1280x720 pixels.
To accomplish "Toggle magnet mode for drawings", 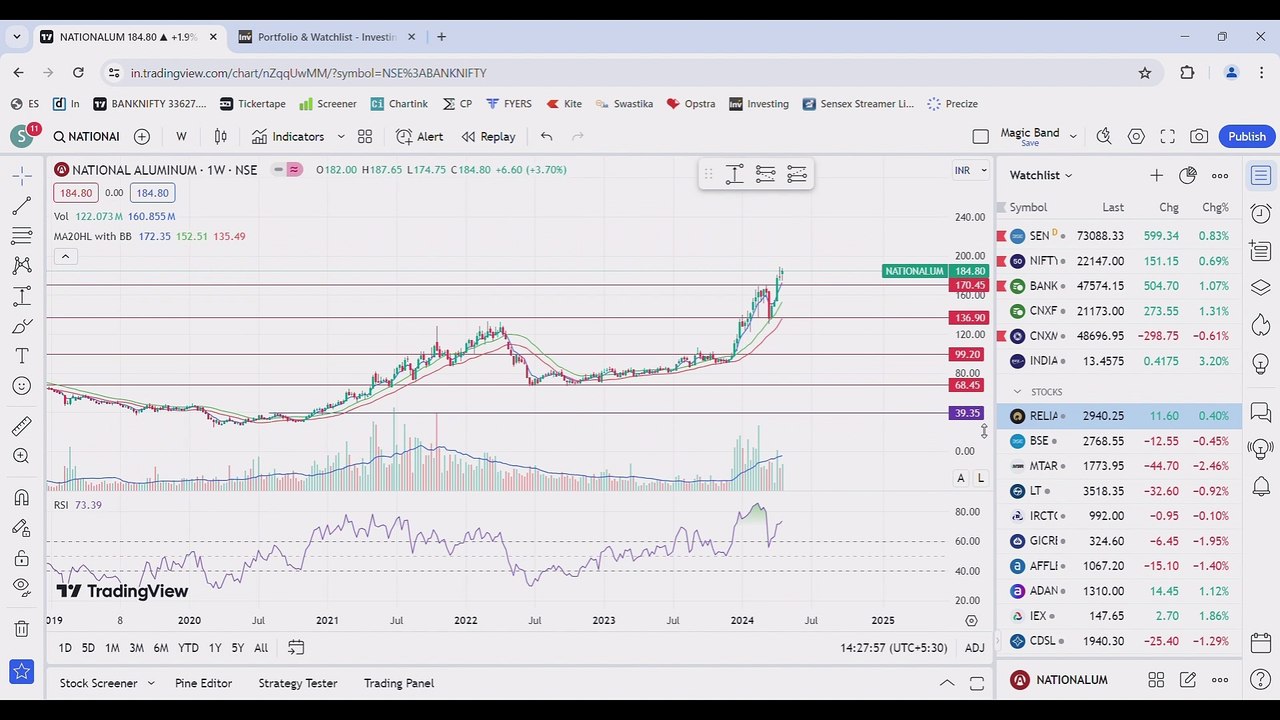I will point(21,498).
